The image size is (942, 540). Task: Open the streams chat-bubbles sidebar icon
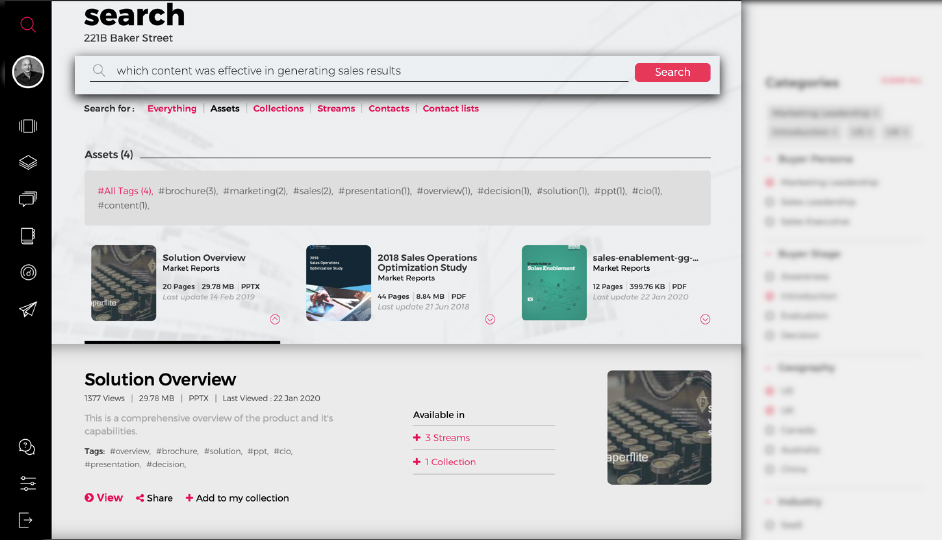coord(28,199)
